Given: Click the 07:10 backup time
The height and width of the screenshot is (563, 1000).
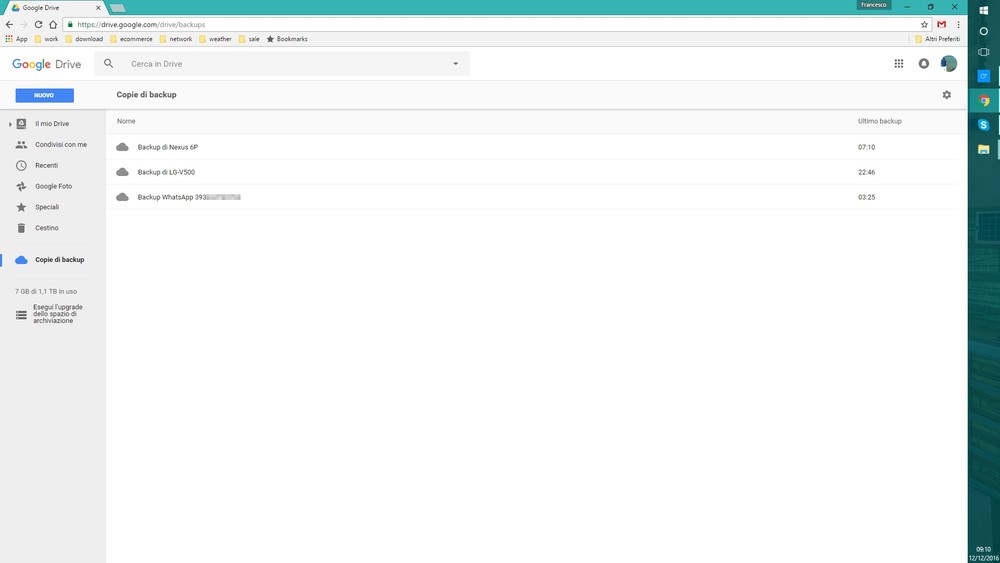Looking at the screenshot, I should (866, 147).
